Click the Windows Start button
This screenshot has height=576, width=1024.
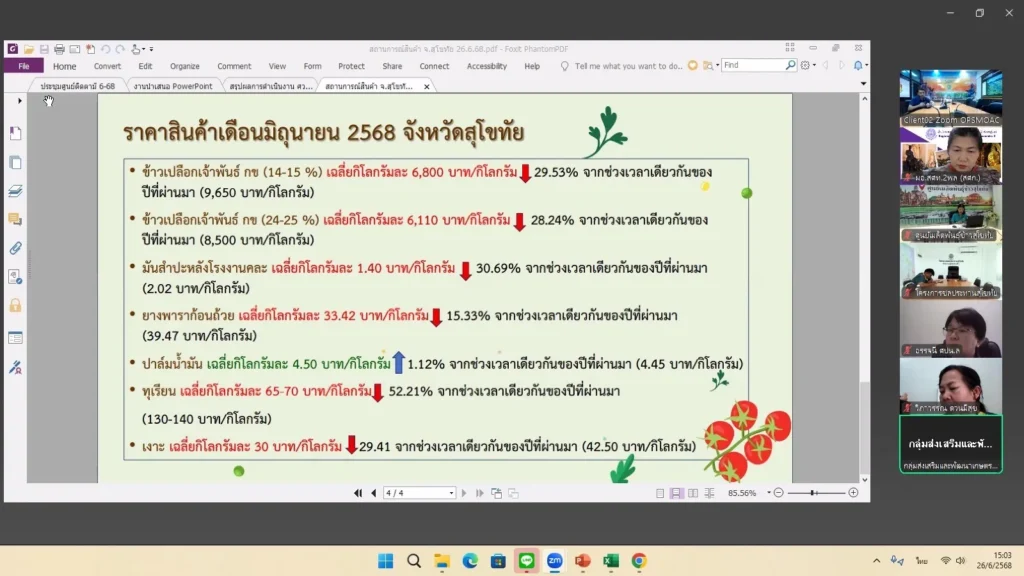click(385, 561)
